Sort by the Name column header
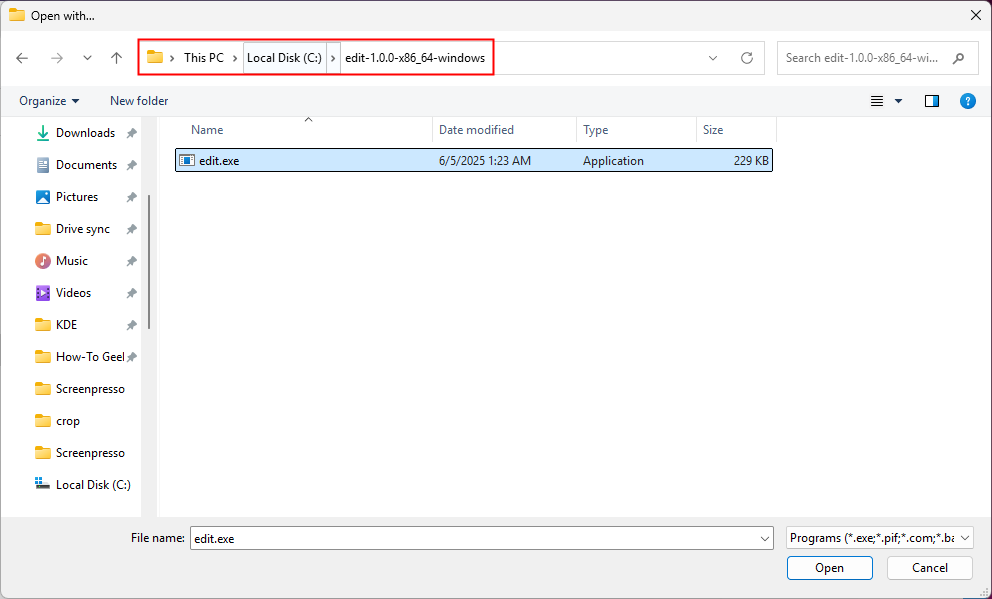 point(207,130)
